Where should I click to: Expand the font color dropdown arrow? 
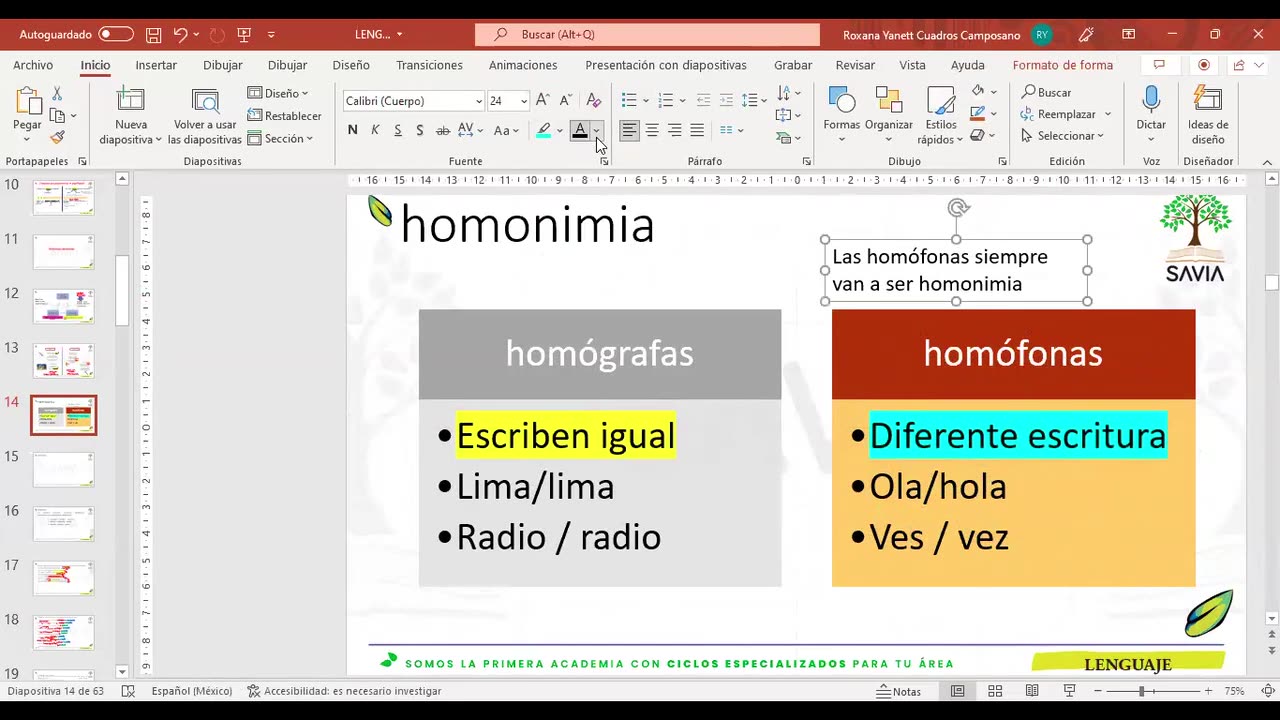(x=596, y=130)
